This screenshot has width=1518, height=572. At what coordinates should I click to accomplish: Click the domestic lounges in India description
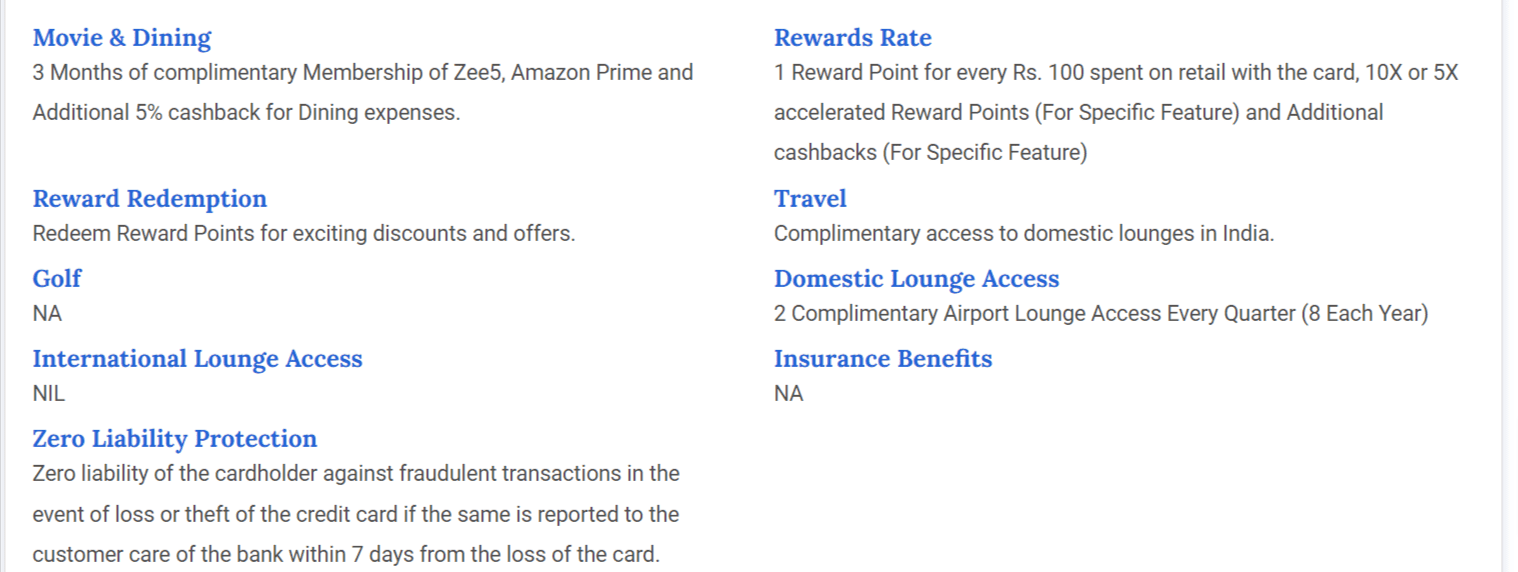(1024, 234)
